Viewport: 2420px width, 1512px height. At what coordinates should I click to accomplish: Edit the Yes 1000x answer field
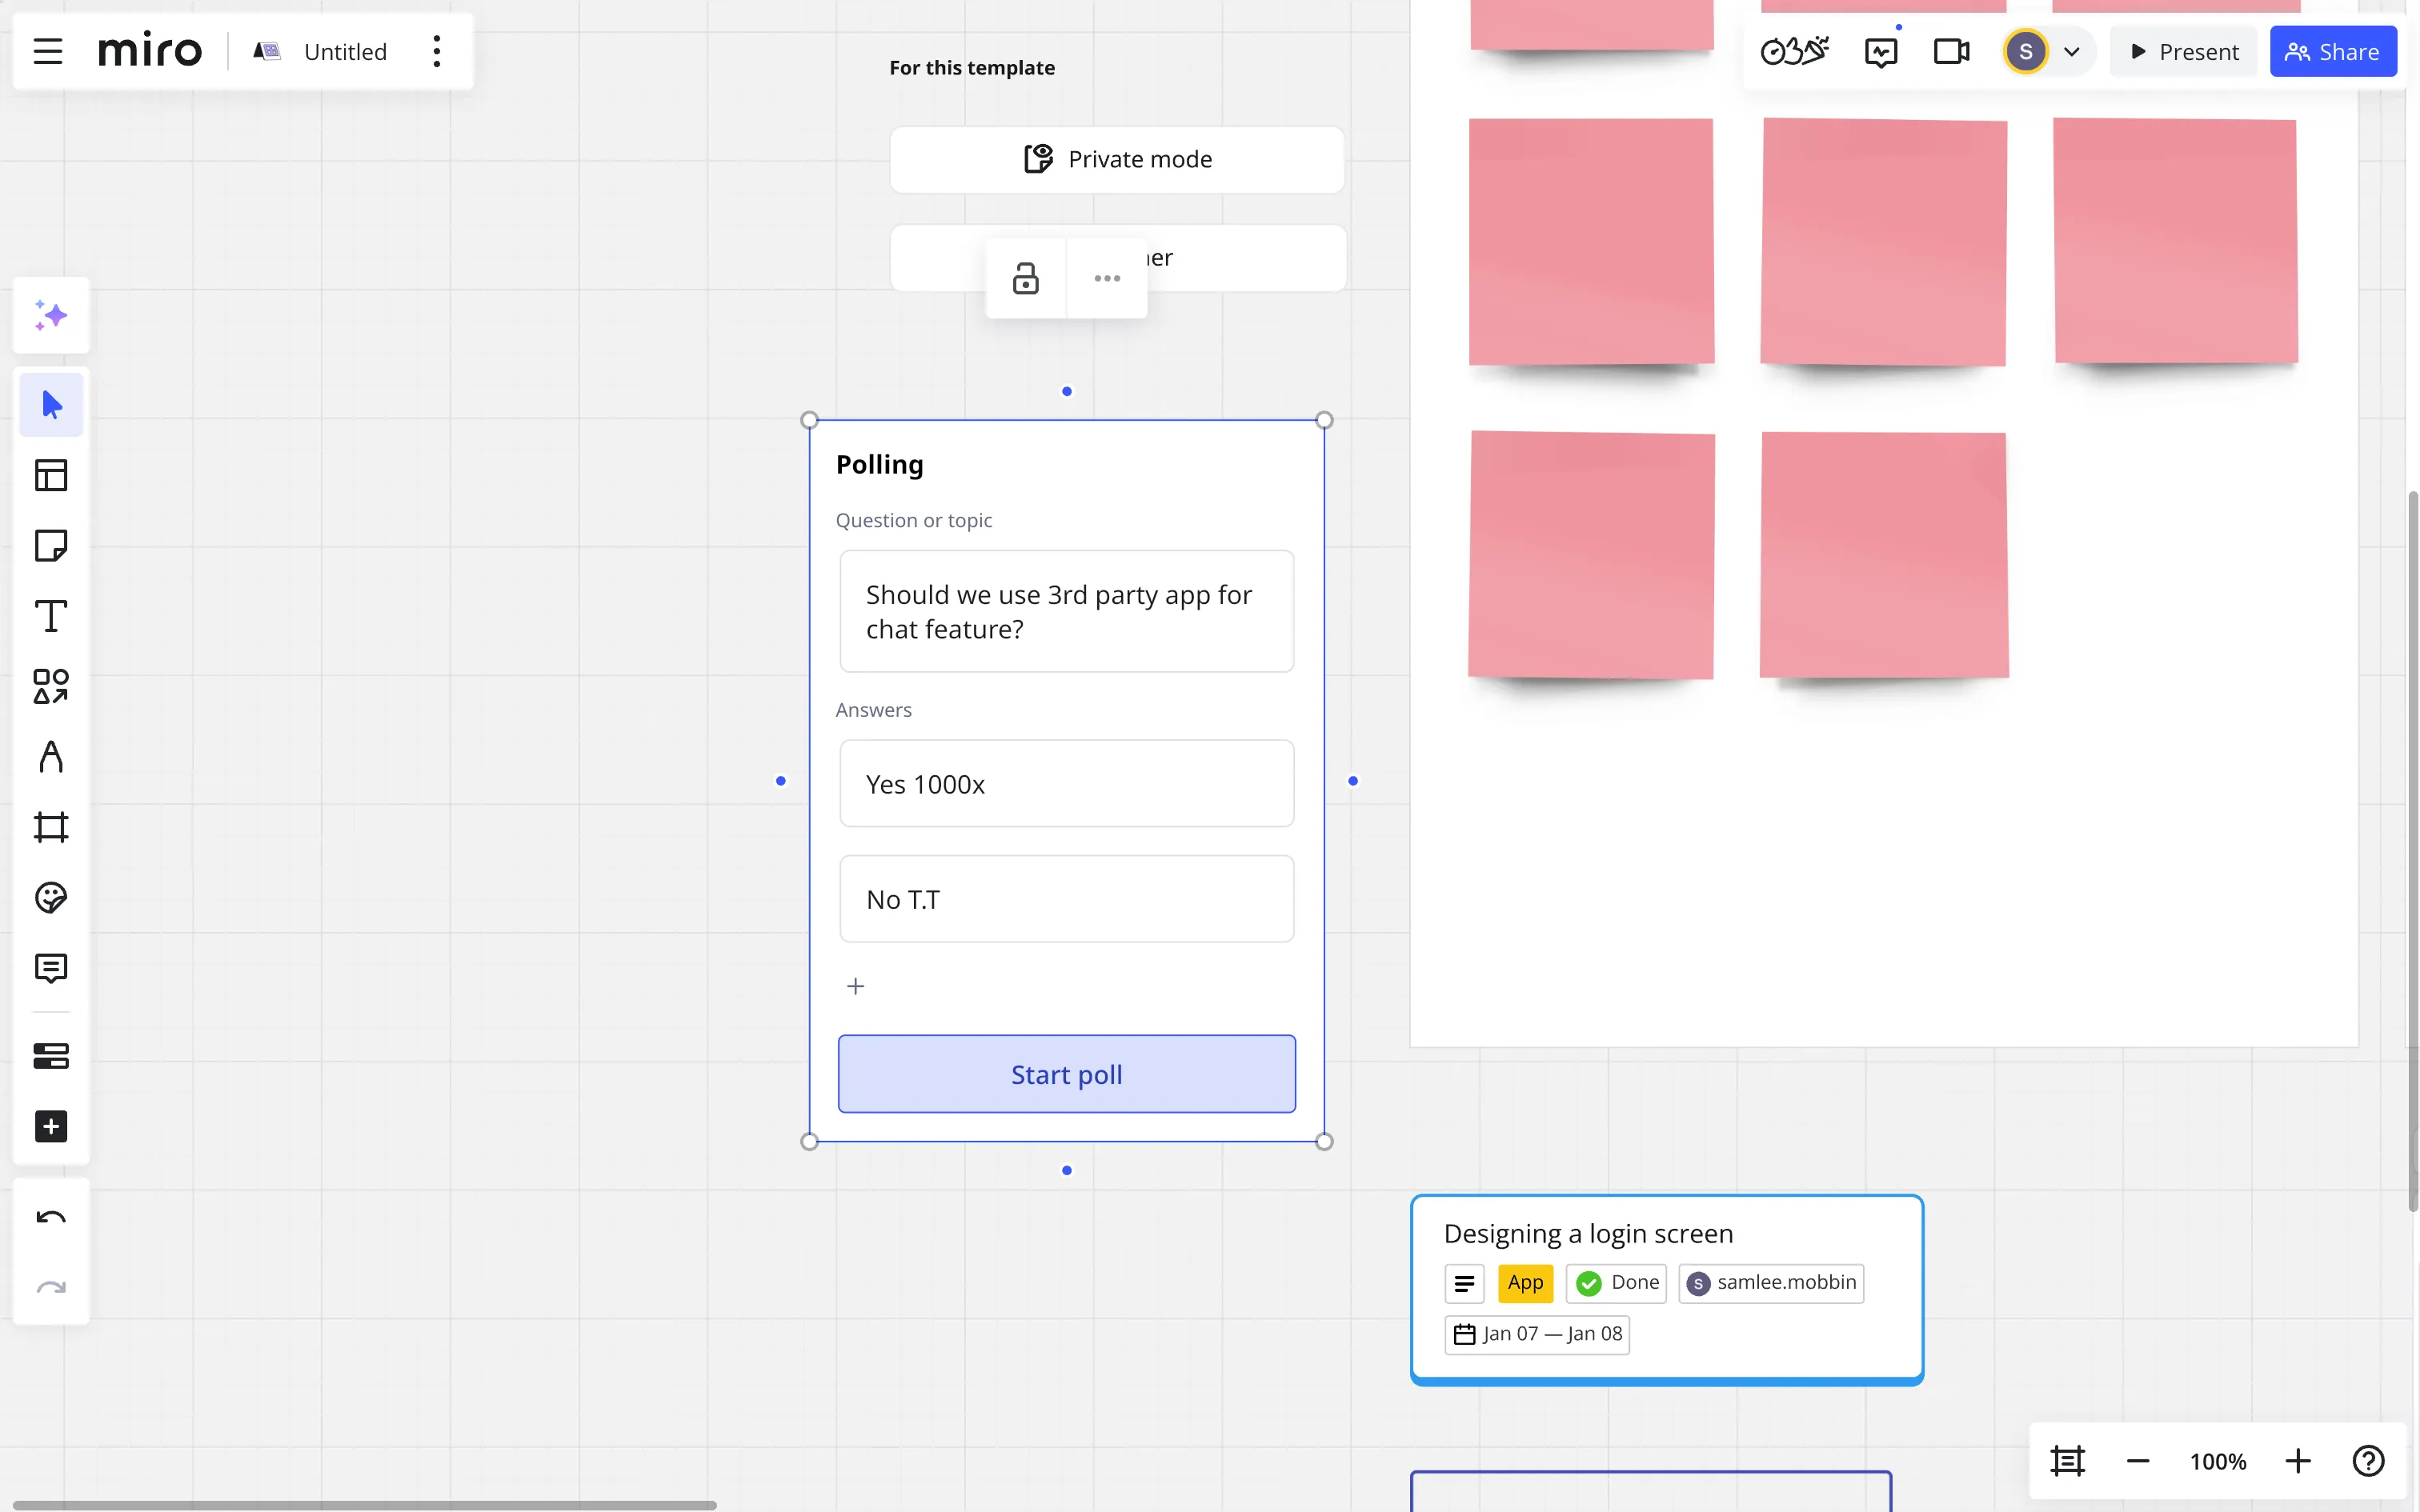click(x=1066, y=783)
